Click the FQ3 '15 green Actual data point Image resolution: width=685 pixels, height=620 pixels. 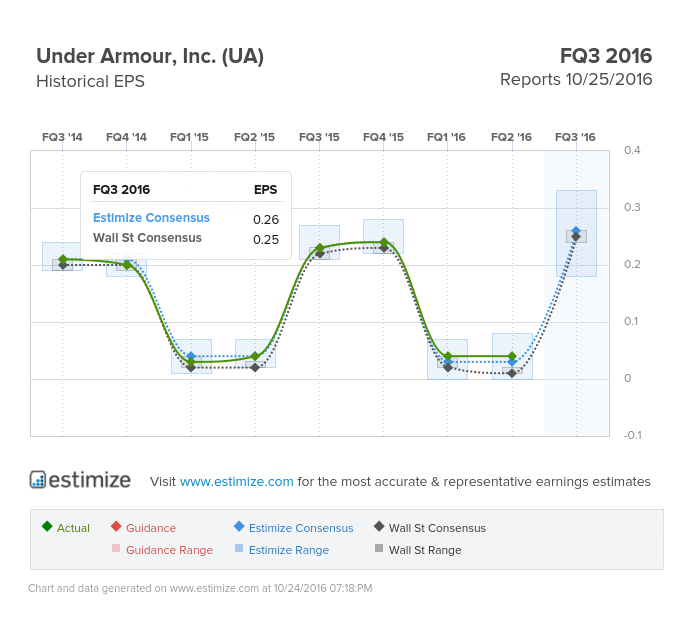click(319, 248)
